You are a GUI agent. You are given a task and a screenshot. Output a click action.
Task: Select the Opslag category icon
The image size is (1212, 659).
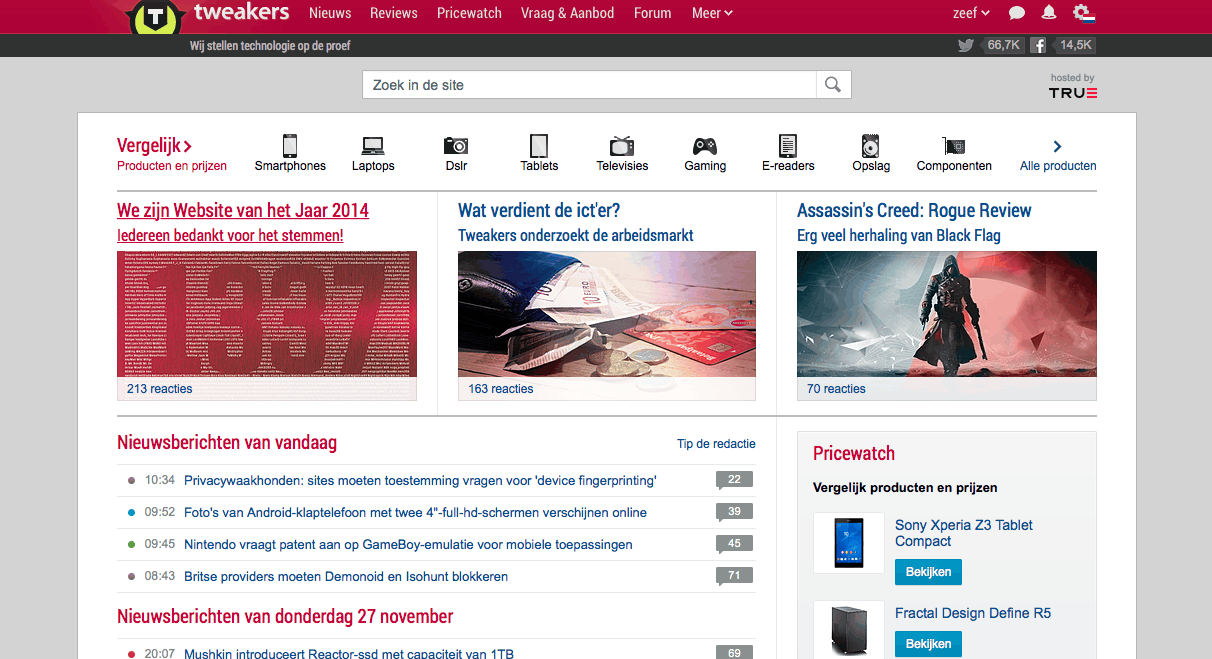871,145
